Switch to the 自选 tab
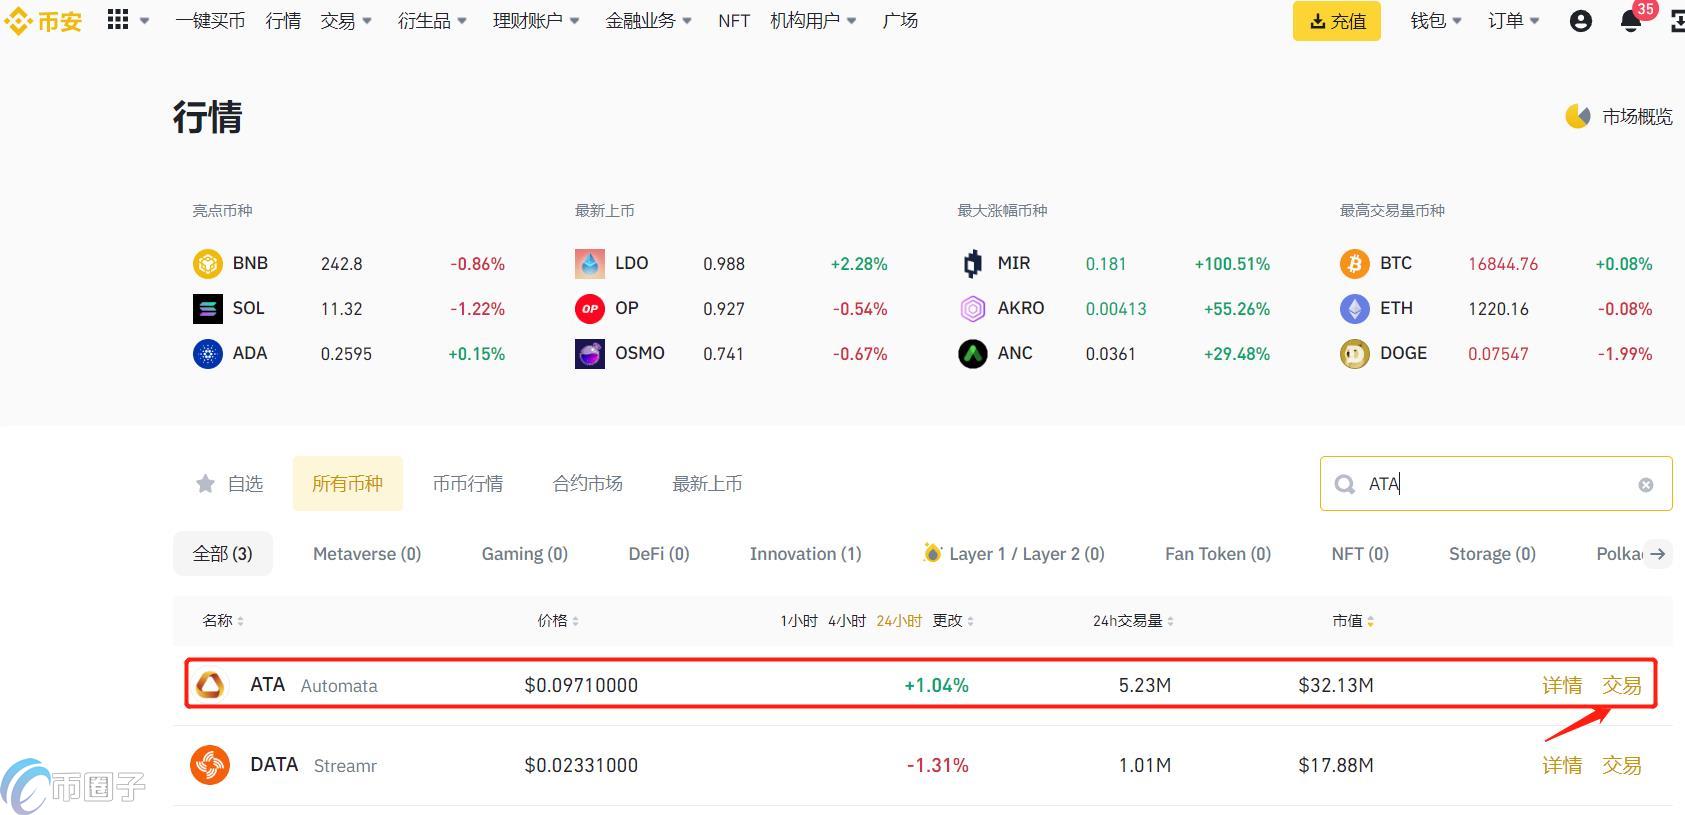The image size is (1685, 815). tap(230, 484)
